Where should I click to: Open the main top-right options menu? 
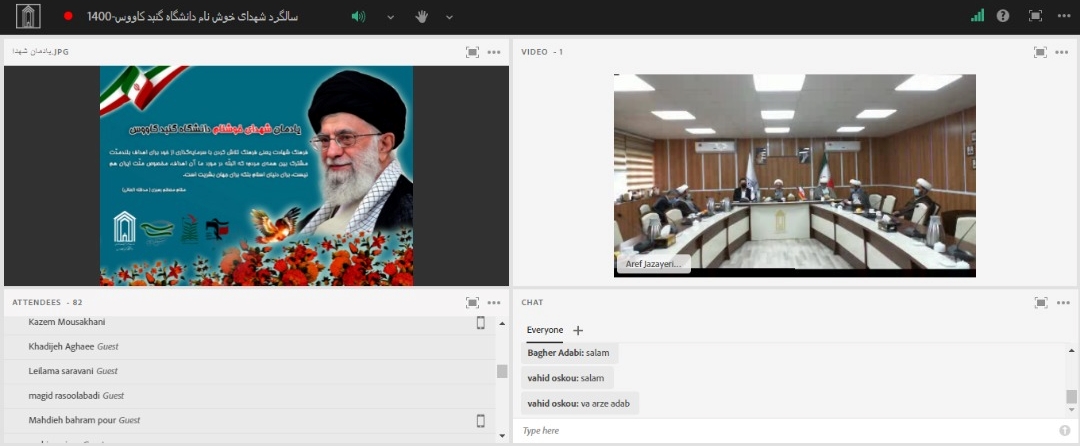click(x=1062, y=16)
